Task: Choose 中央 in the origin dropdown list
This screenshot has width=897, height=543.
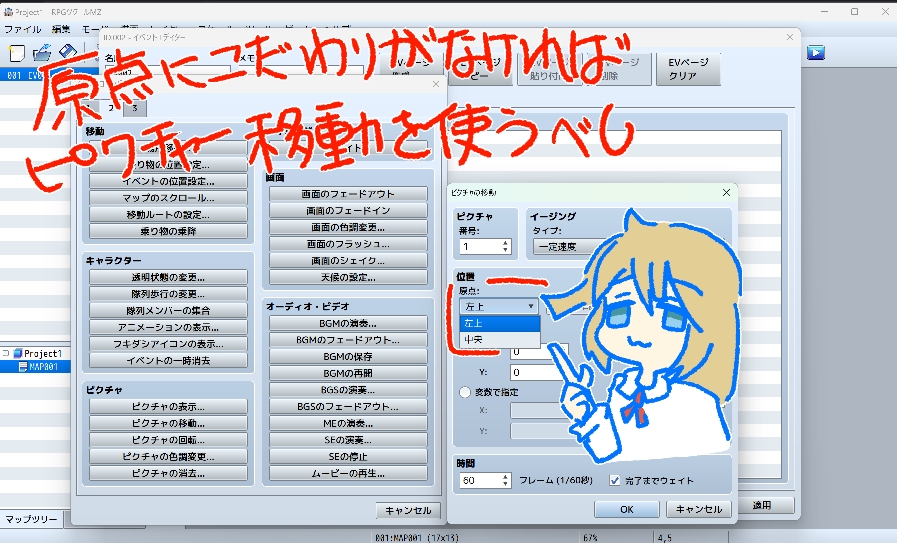Action: click(x=499, y=340)
